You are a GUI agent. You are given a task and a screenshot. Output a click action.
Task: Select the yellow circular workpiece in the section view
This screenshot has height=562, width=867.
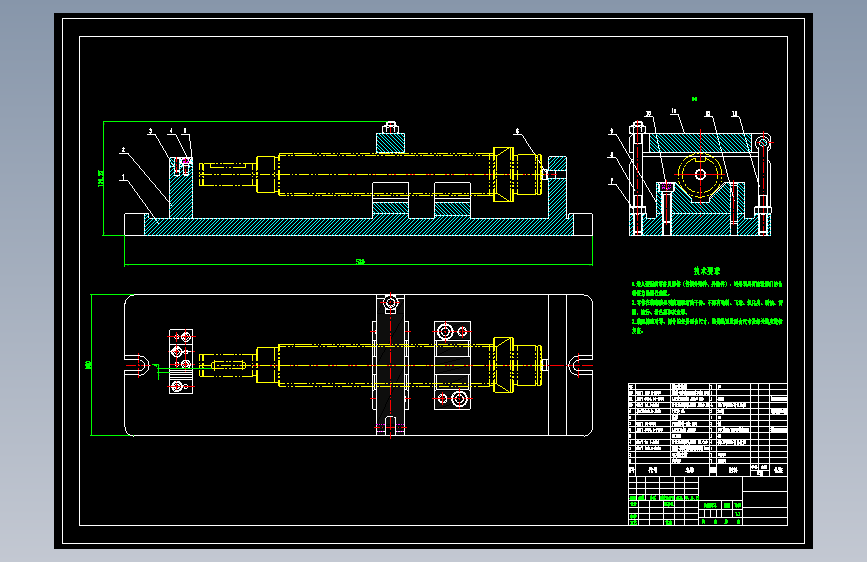coord(700,175)
